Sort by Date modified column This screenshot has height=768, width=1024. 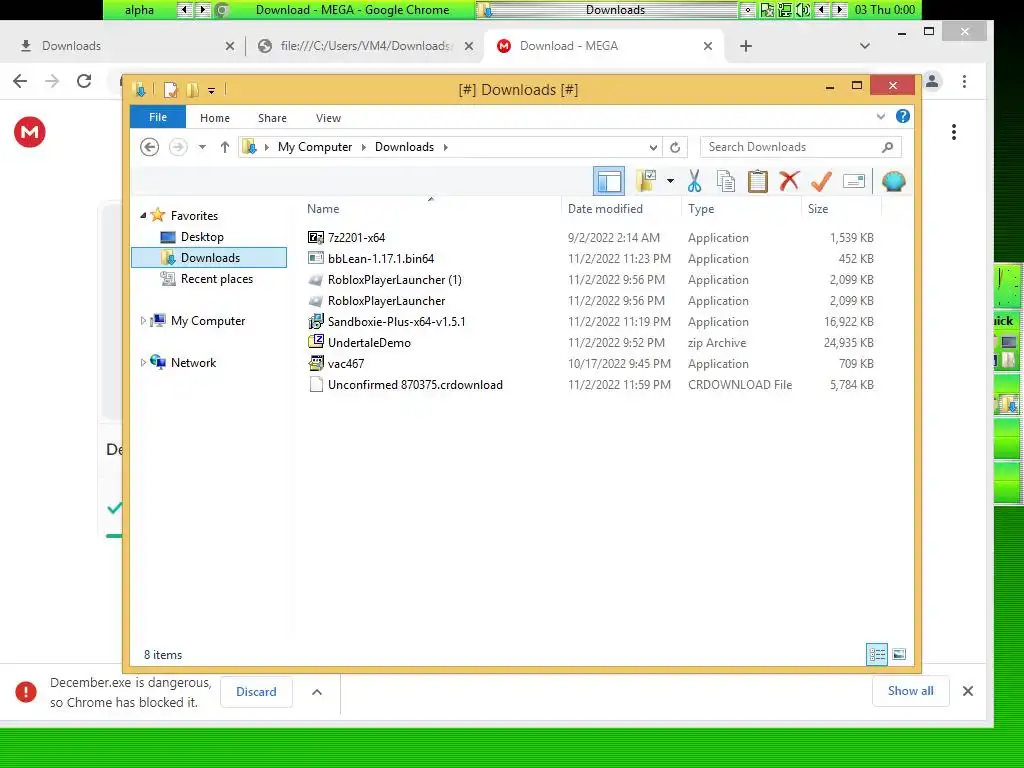click(x=605, y=209)
